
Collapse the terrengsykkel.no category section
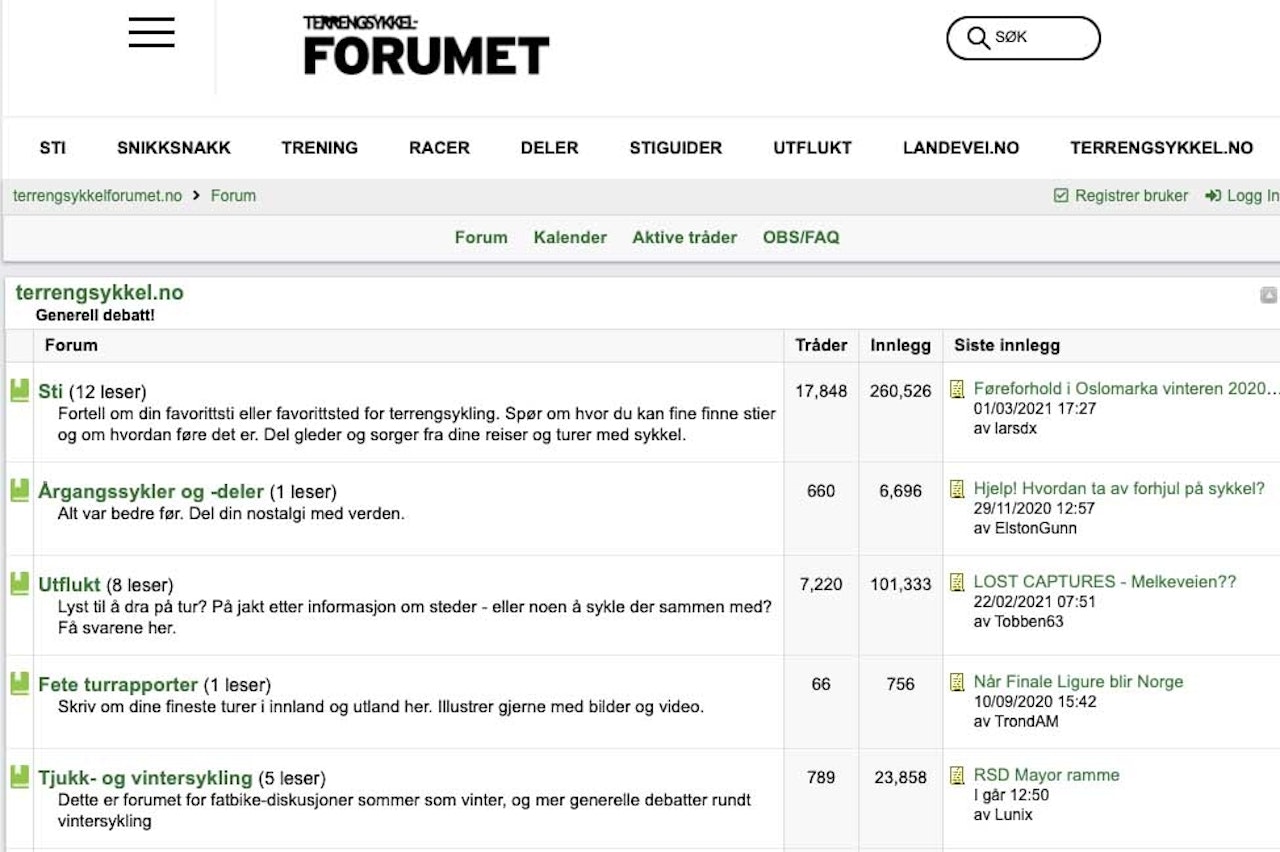point(1268,294)
